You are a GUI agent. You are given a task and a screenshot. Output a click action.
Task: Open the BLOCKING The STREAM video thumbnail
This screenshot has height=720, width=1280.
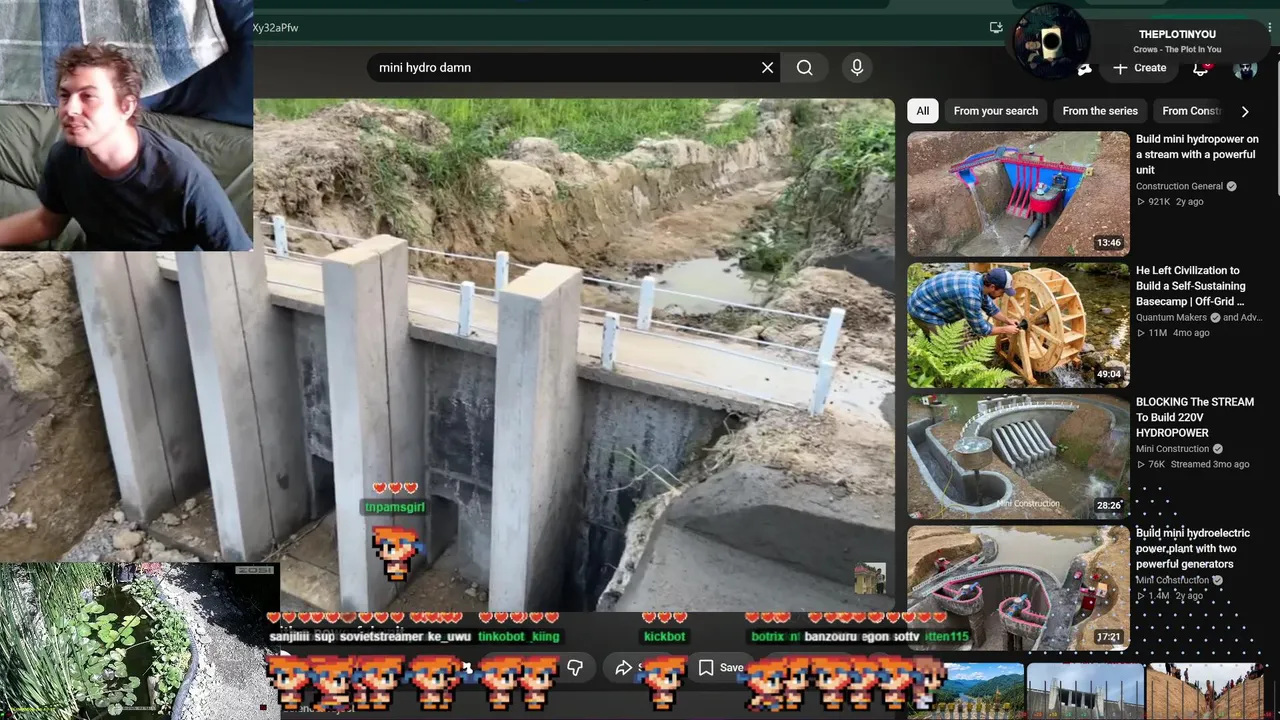coord(1018,456)
